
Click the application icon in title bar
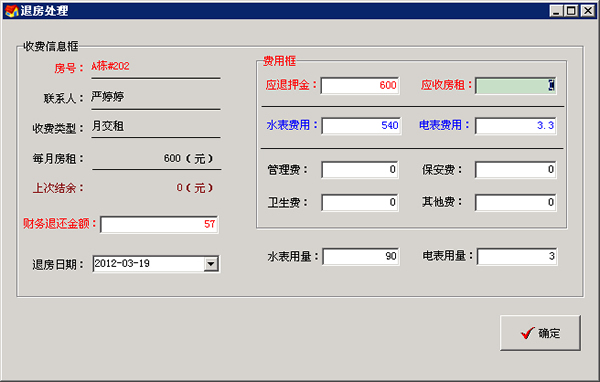coord(11,11)
